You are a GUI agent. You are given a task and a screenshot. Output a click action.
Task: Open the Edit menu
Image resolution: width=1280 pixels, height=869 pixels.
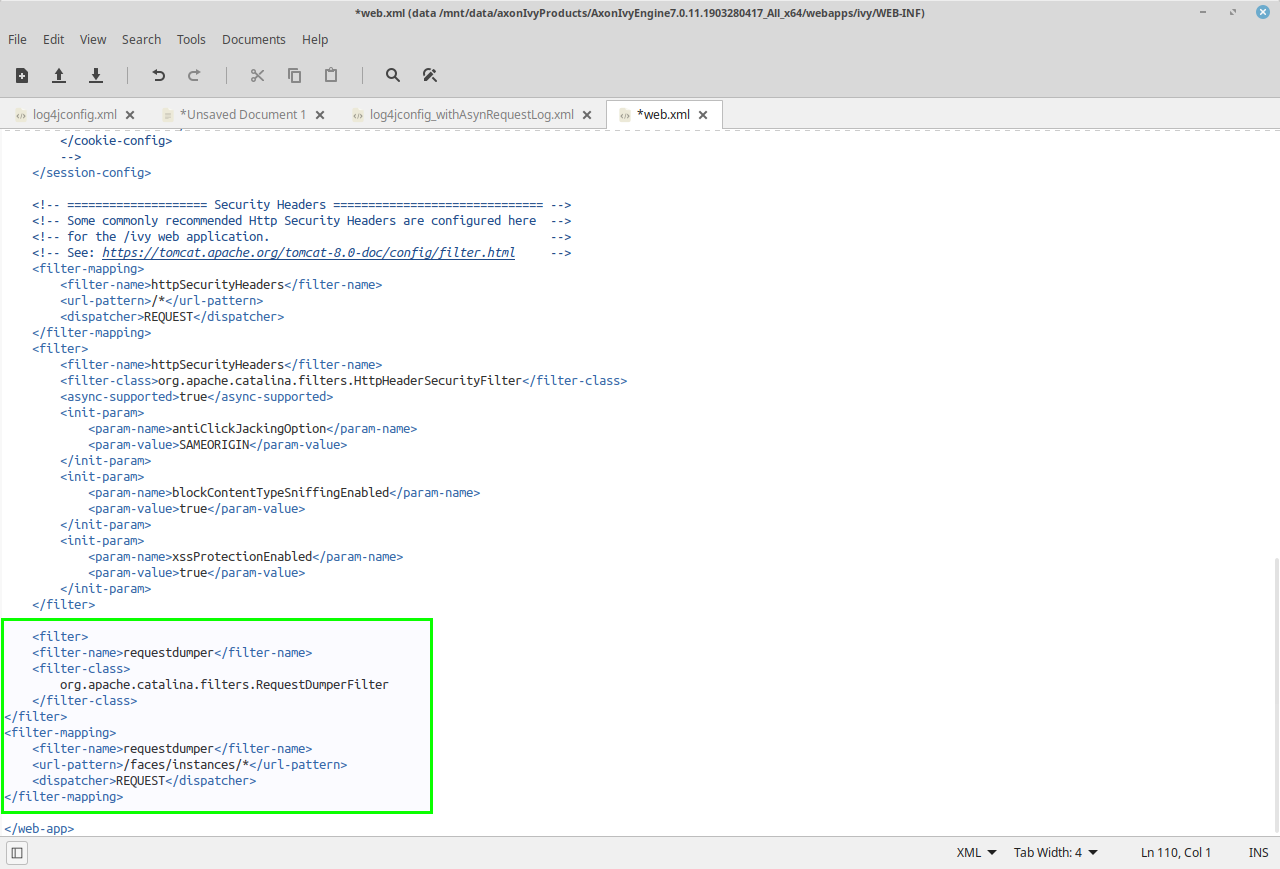coord(53,39)
